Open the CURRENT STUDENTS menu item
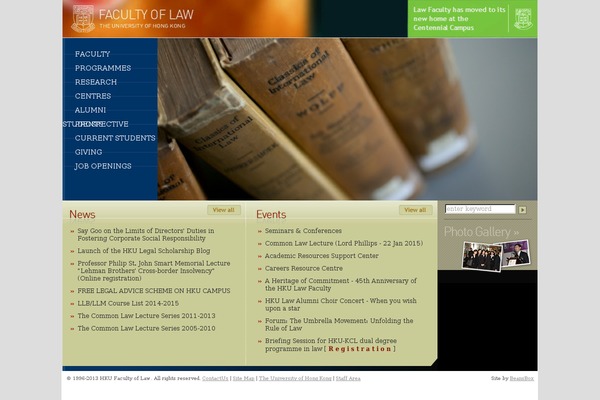The image size is (600, 400). (115, 138)
